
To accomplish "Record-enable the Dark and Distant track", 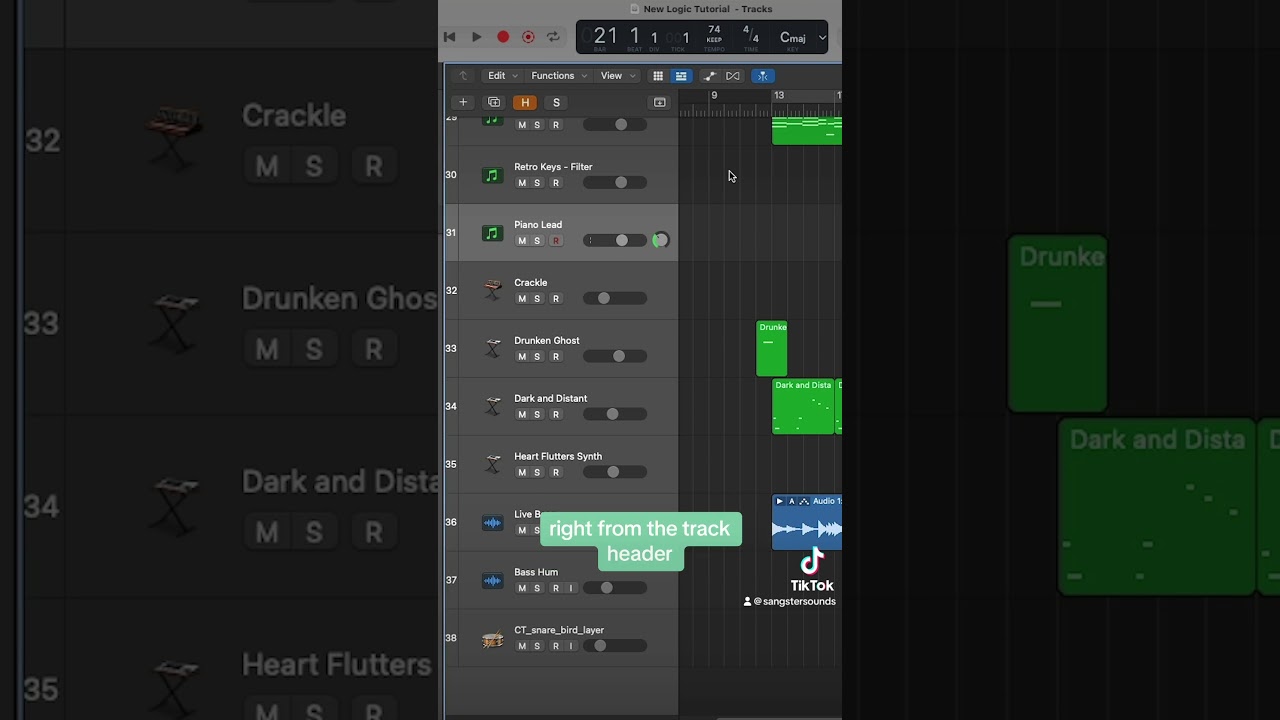I will coord(556,415).
